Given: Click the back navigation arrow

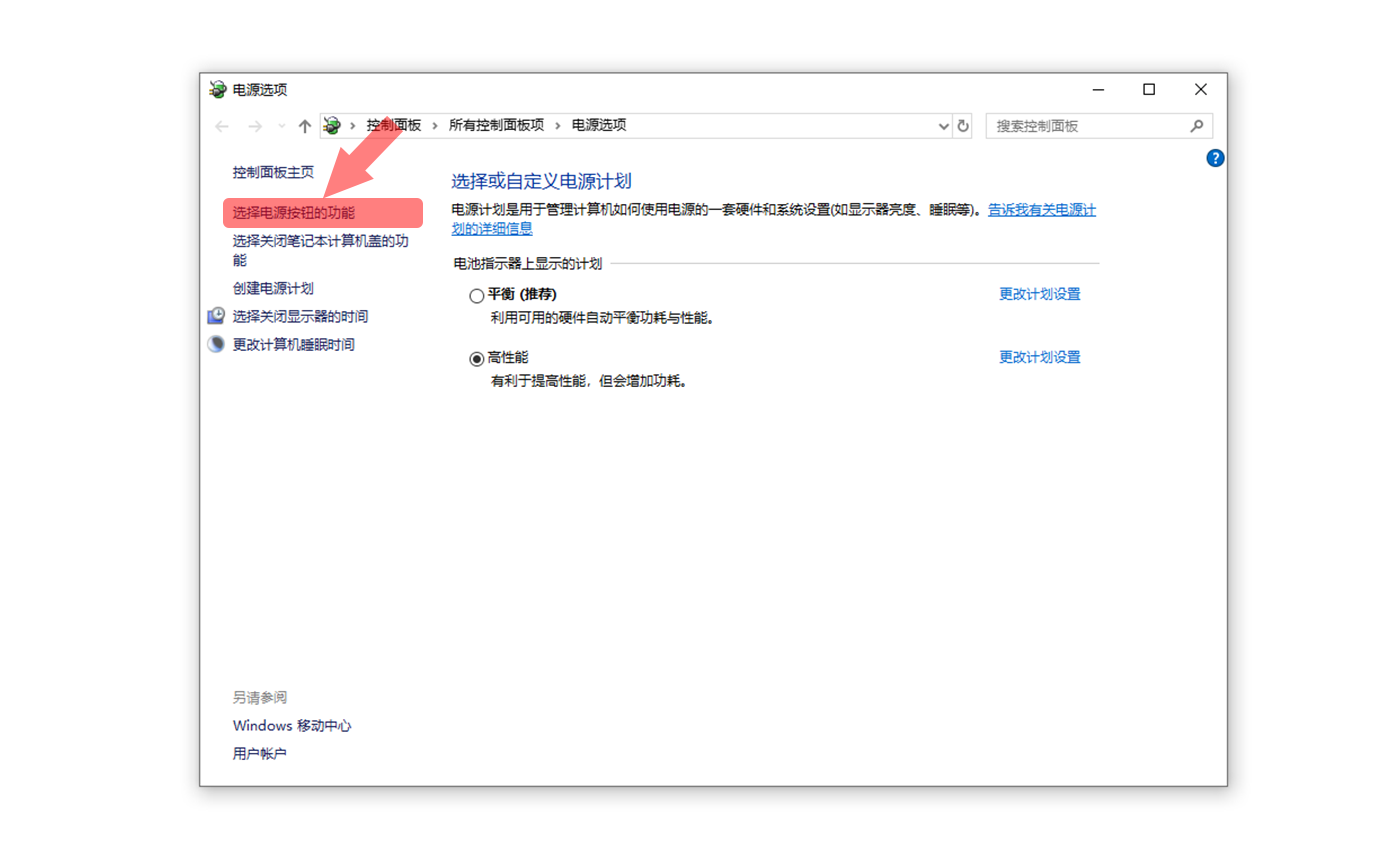Looking at the screenshot, I should tap(222, 125).
